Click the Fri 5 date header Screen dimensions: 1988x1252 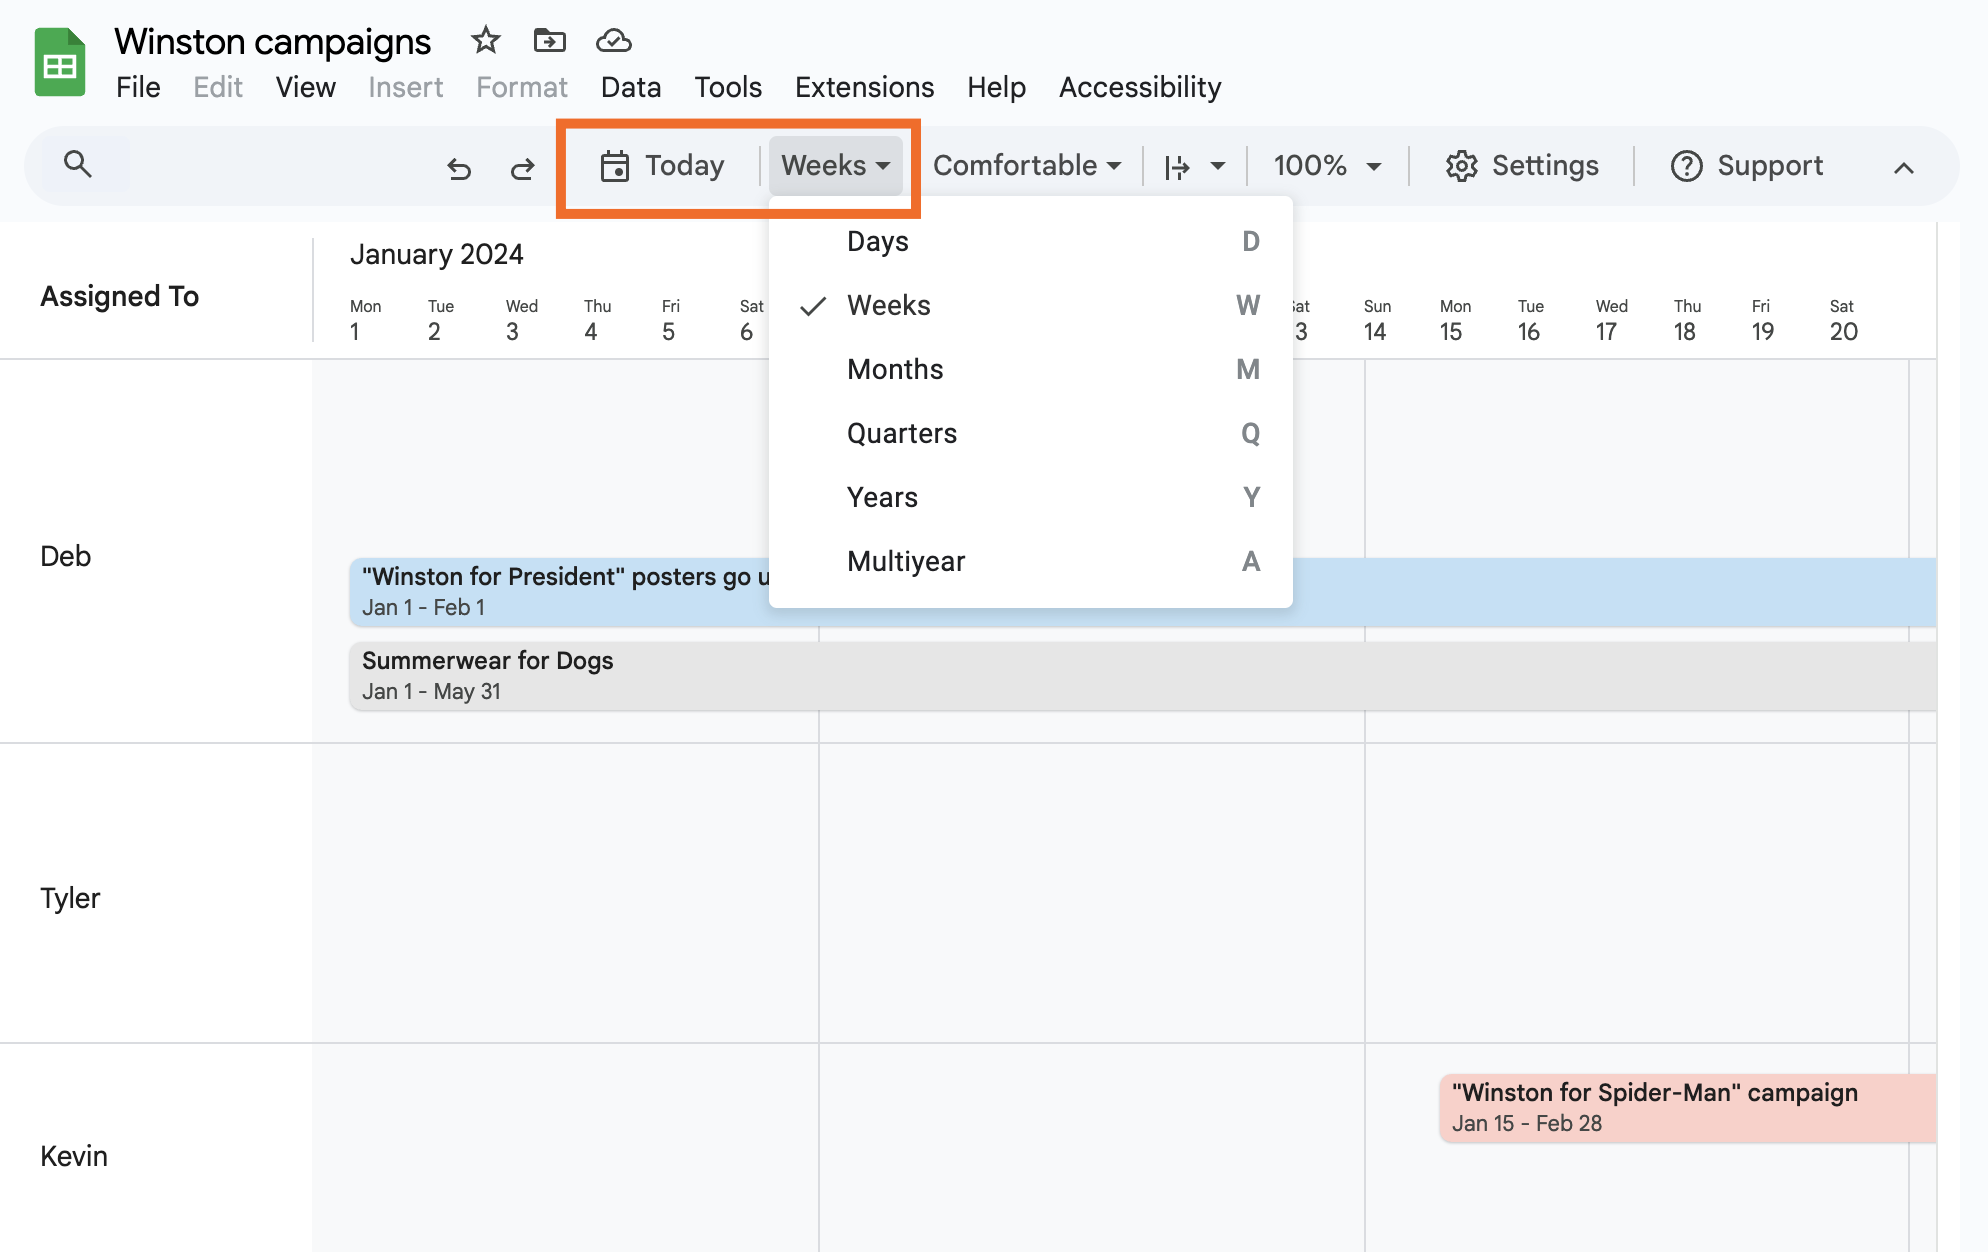point(670,320)
